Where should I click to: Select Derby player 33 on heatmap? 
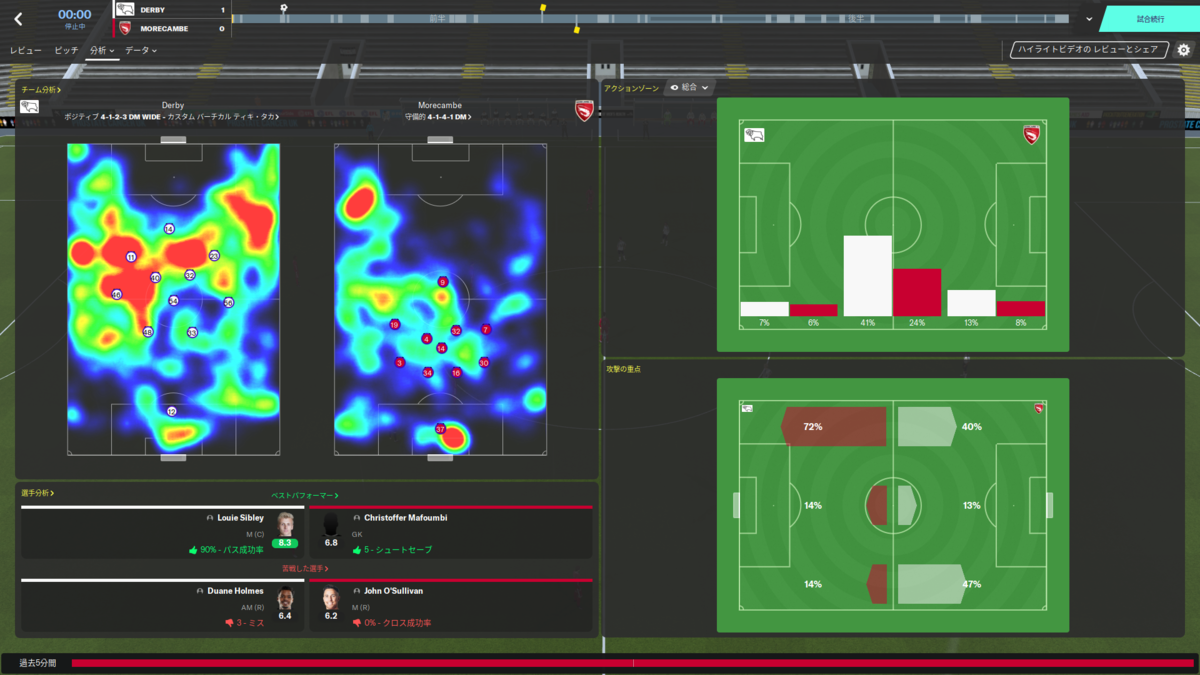(192, 332)
